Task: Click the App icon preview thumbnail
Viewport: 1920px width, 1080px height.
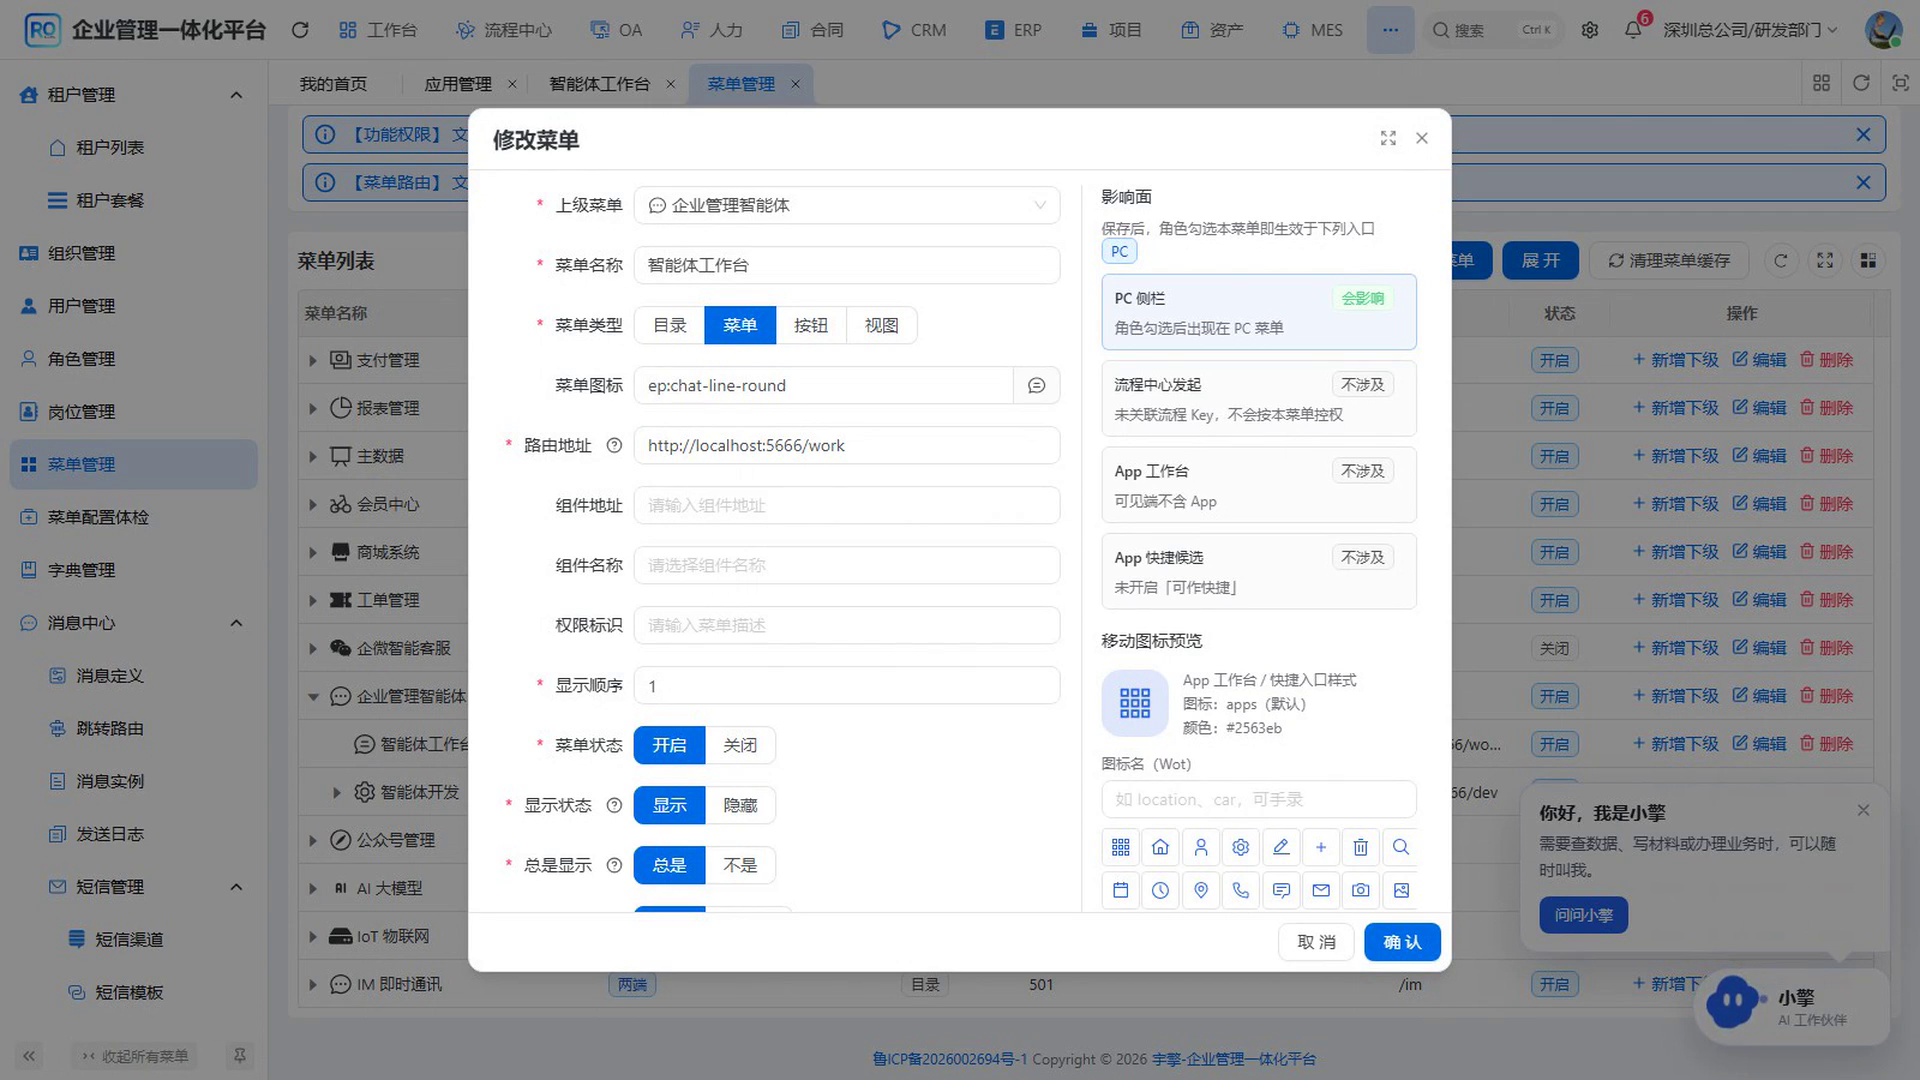Action: coord(1134,703)
